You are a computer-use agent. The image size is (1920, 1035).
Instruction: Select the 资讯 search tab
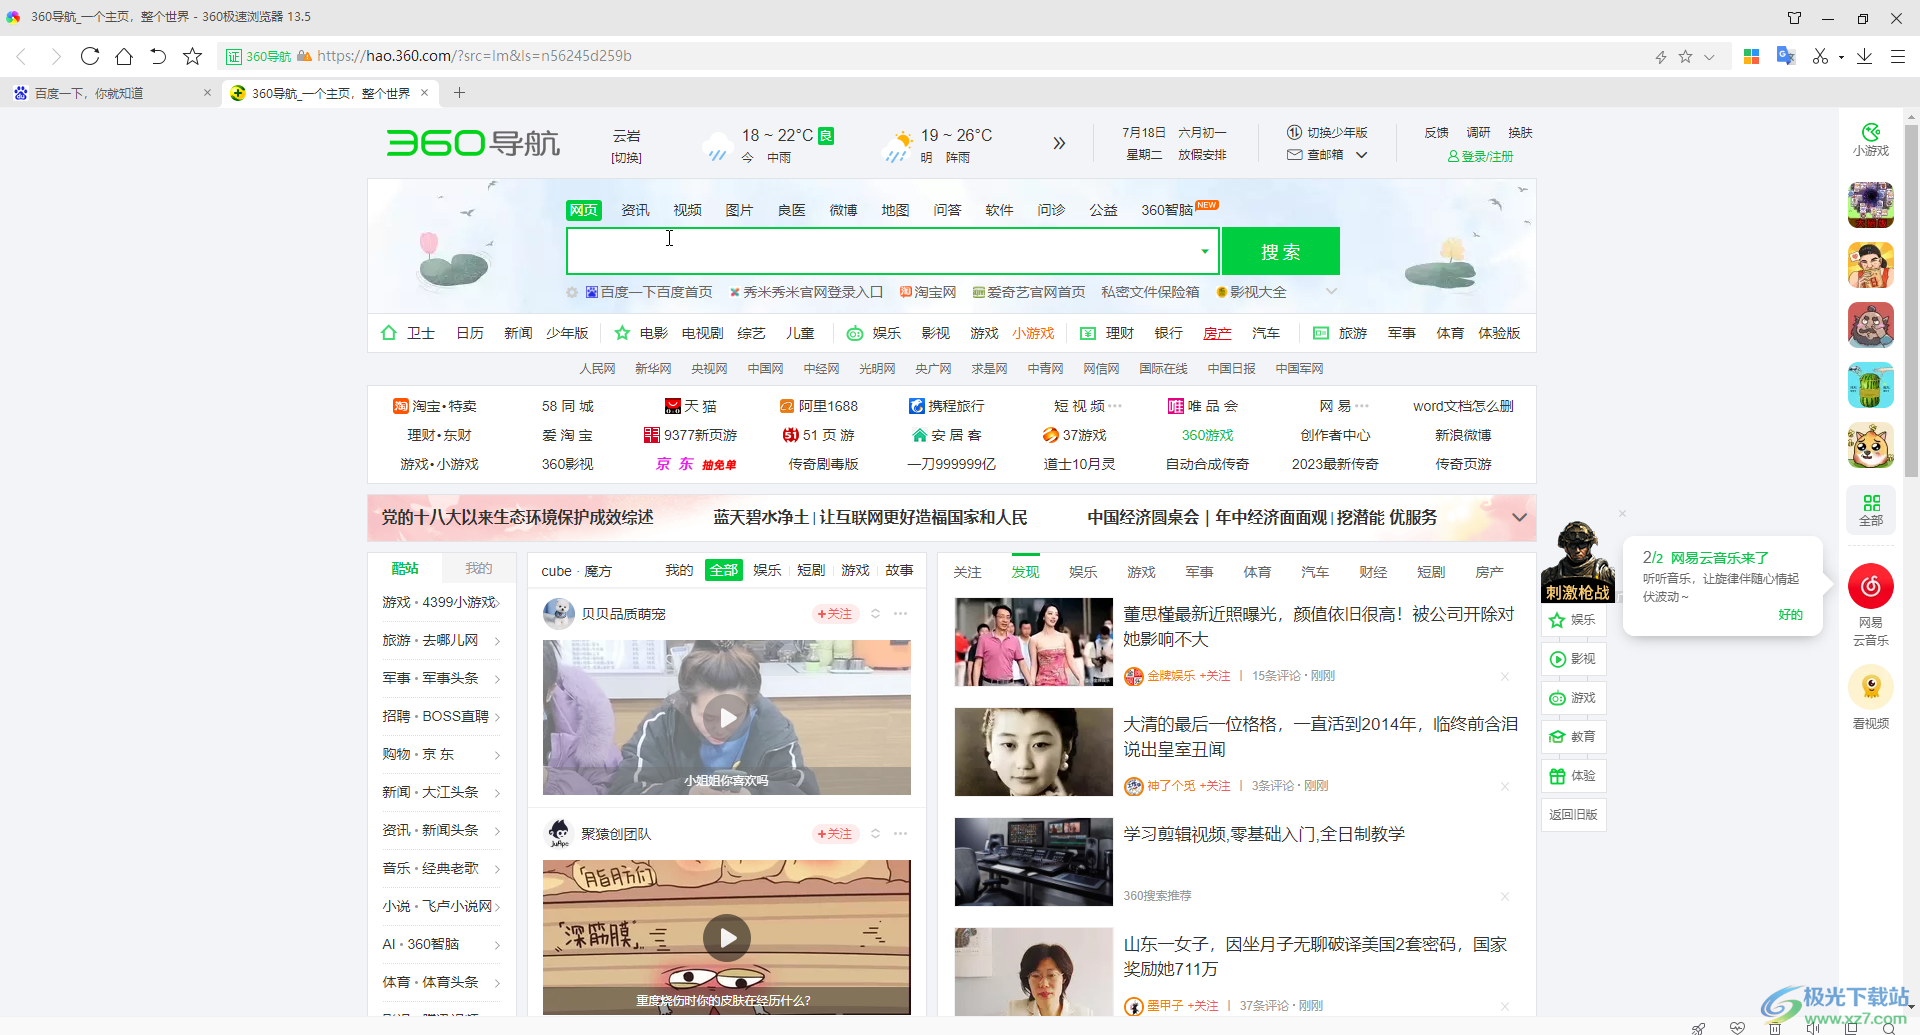635,210
